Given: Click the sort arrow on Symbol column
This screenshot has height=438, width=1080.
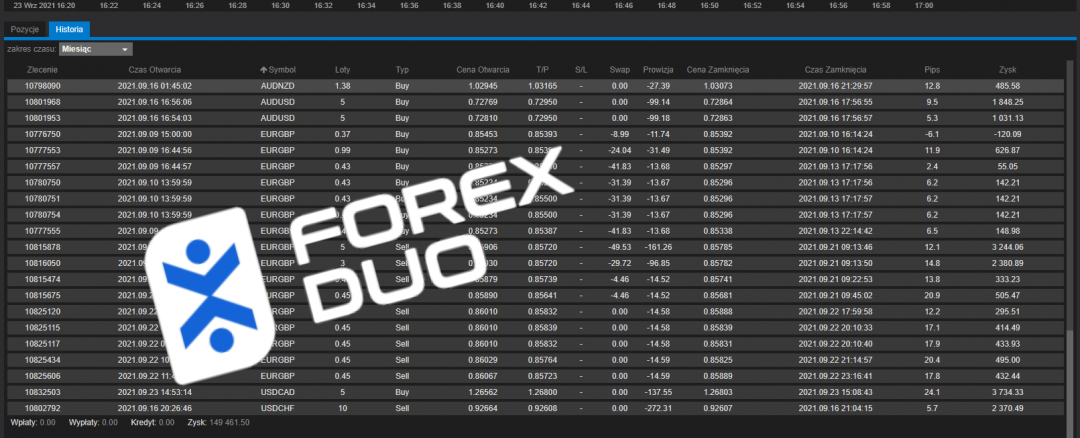Looking at the screenshot, I should (x=264, y=70).
